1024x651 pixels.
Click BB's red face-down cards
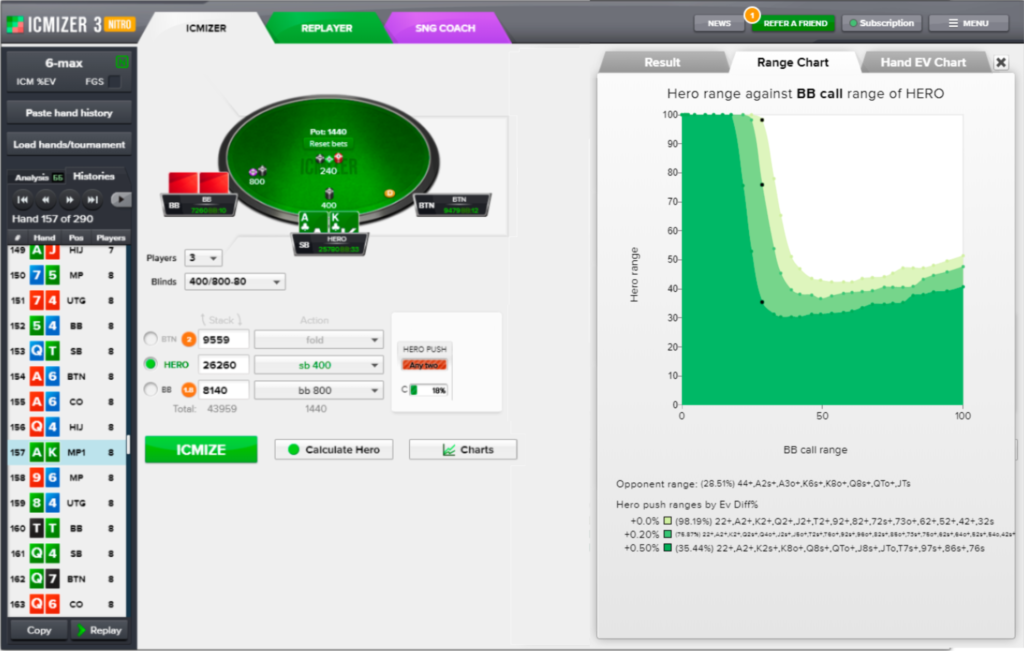(x=199, y=183)
